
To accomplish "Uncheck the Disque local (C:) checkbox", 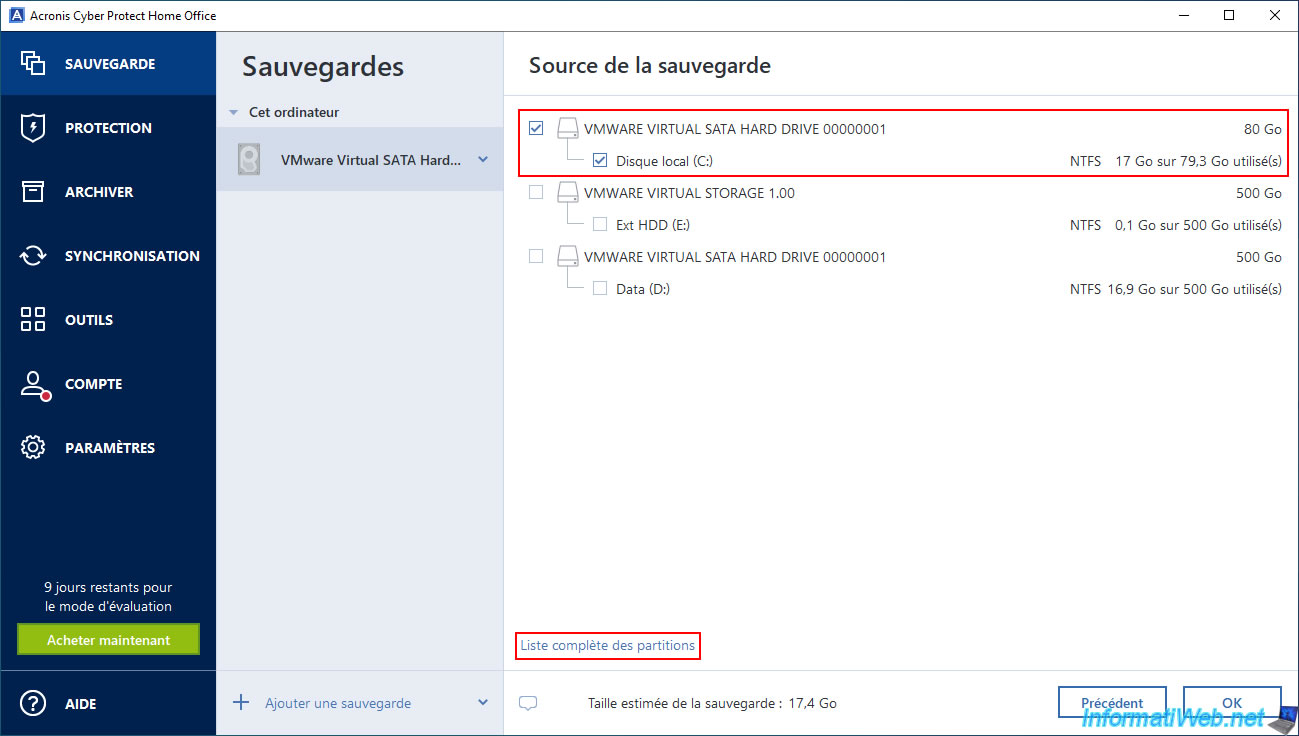I will tap(600, 160).
